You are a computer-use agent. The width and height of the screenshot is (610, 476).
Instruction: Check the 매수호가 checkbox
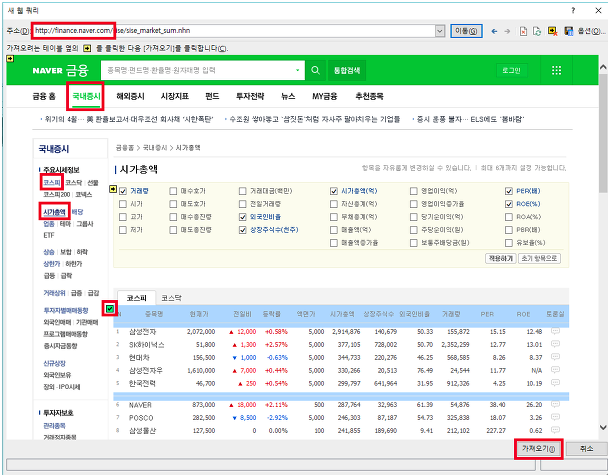tap(173, 191)
